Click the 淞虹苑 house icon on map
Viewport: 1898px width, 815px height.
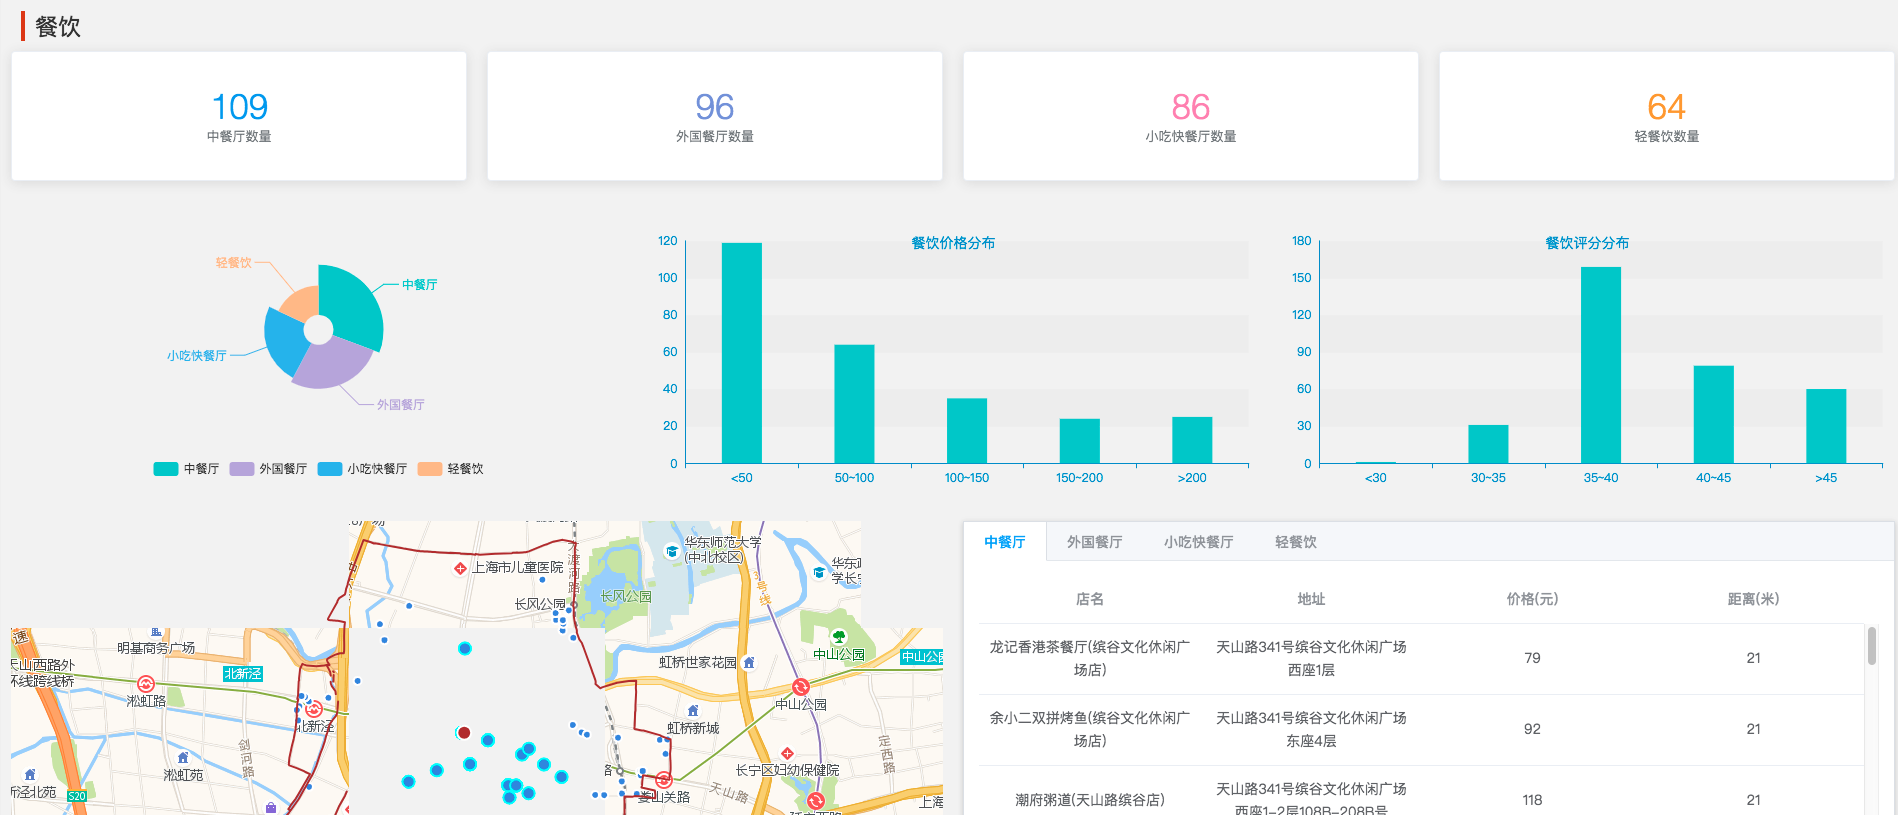[183, 758]
